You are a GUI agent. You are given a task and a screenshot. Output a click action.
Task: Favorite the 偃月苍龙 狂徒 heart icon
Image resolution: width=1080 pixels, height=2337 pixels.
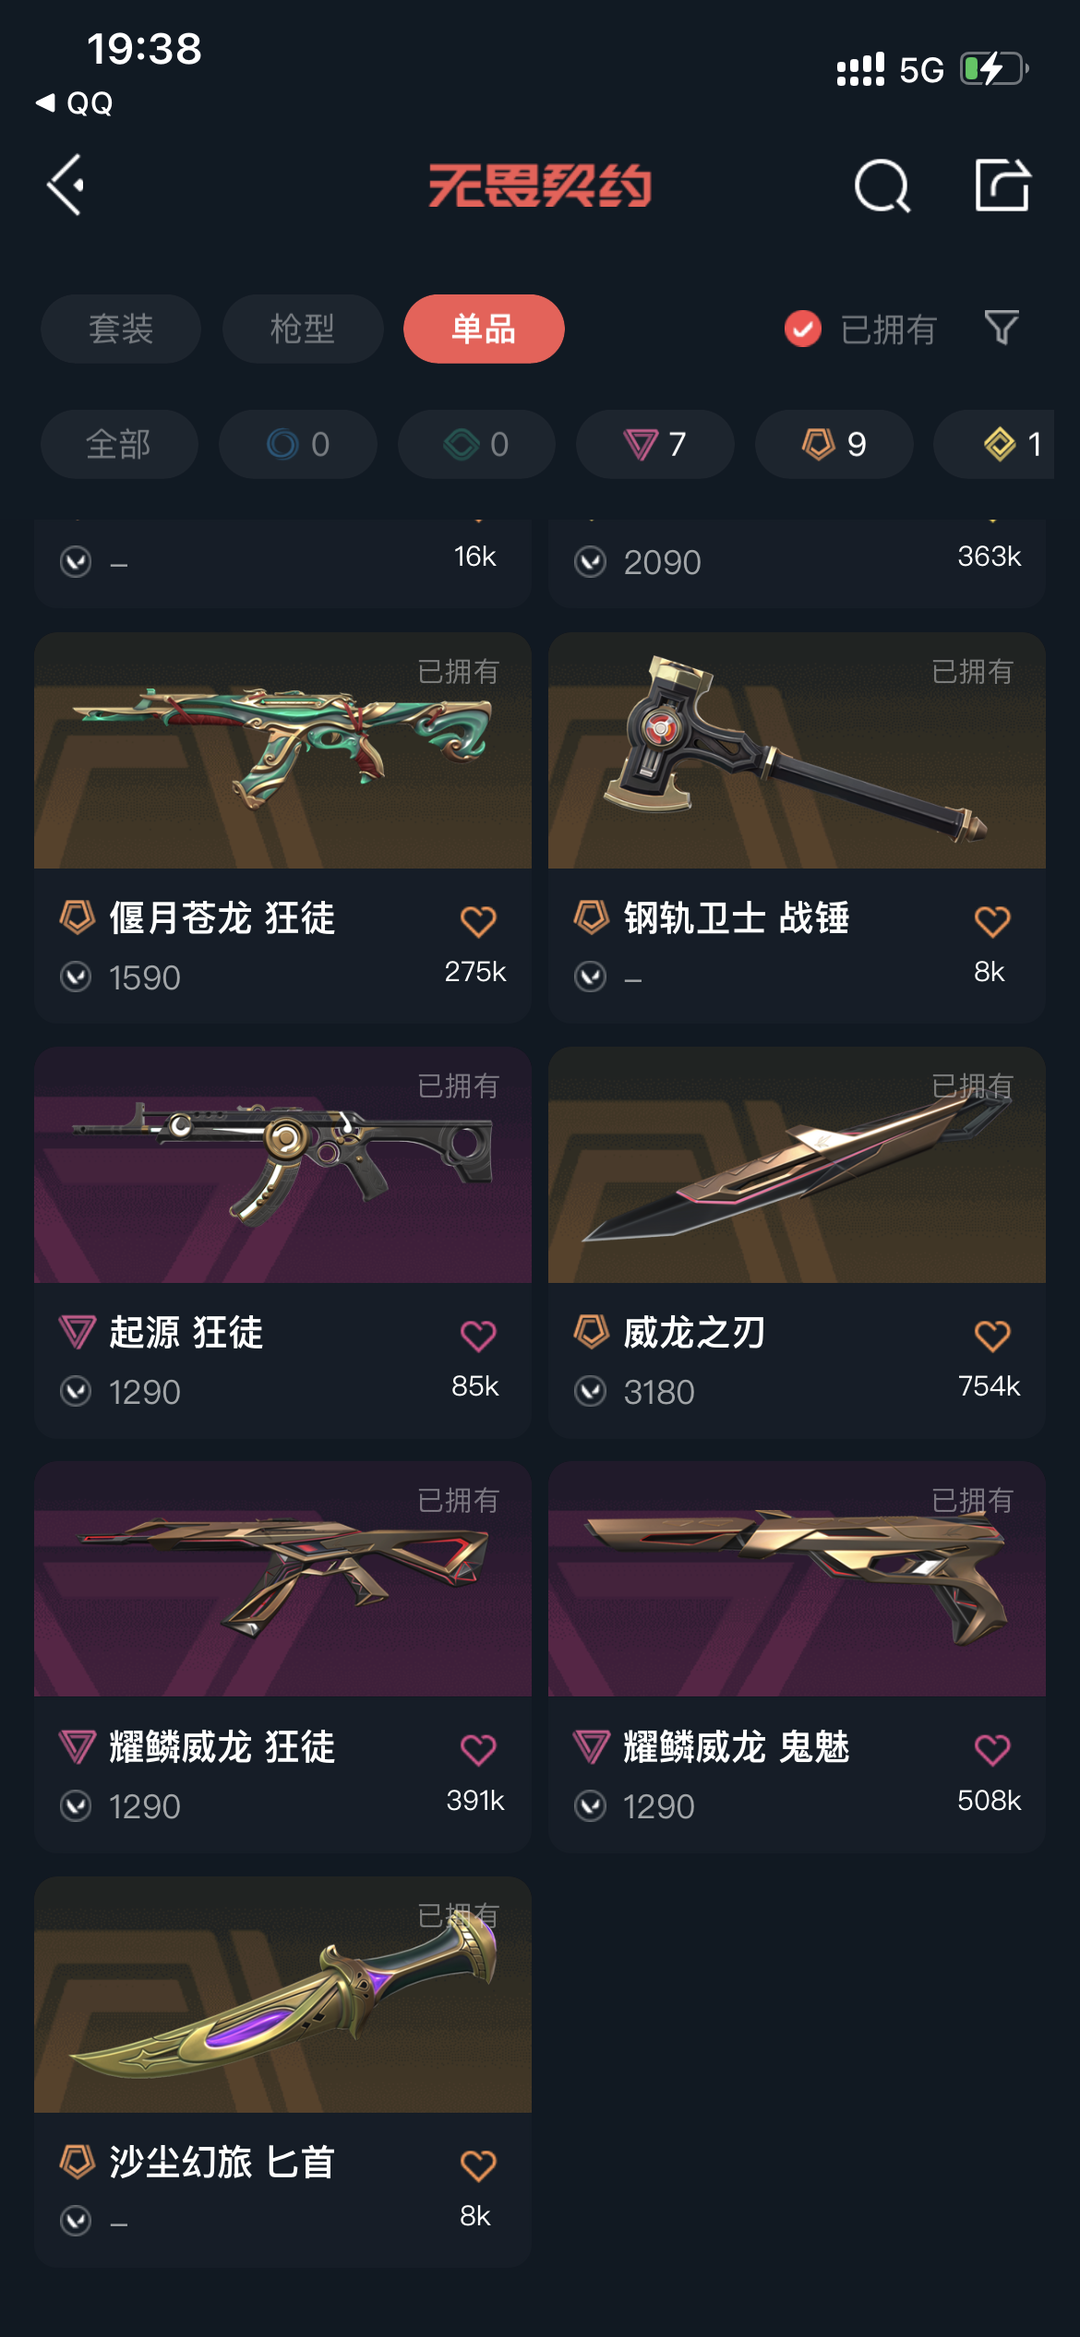point(478,921)
